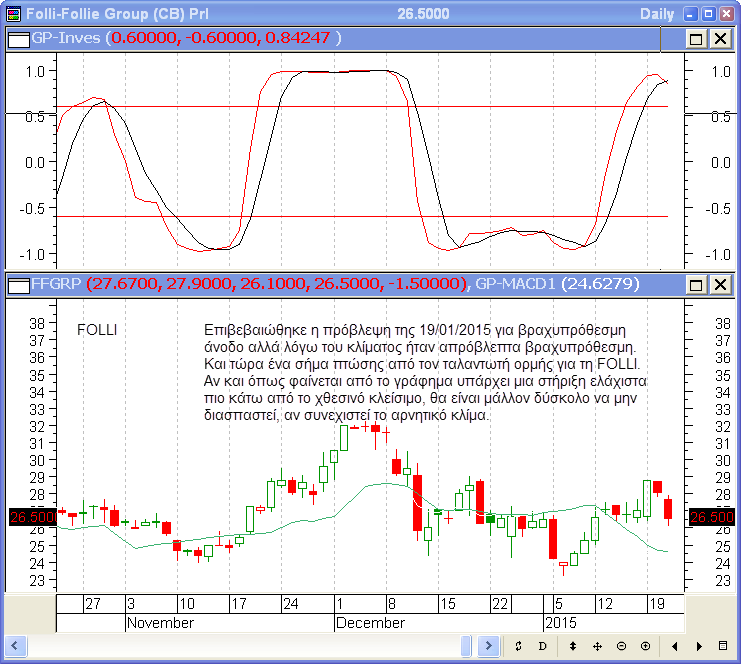This screenshot has height=664, width=741.
Task: Click the vertical up-down arrows toolbar icon
Action: (x=573, y=646)
